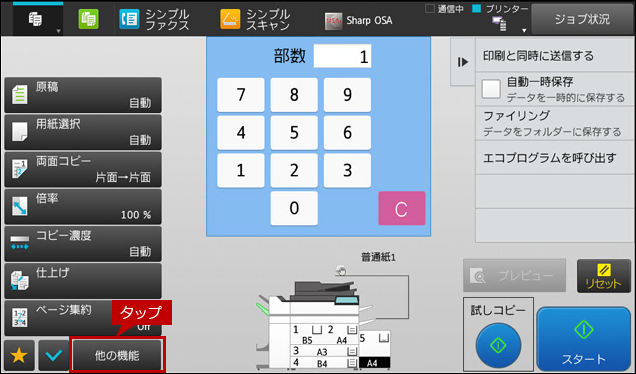Image resolution: width=636 pixels, height=374 pixels.
Task: Click 原稿 document icon
Action: [x=19, y=95]
